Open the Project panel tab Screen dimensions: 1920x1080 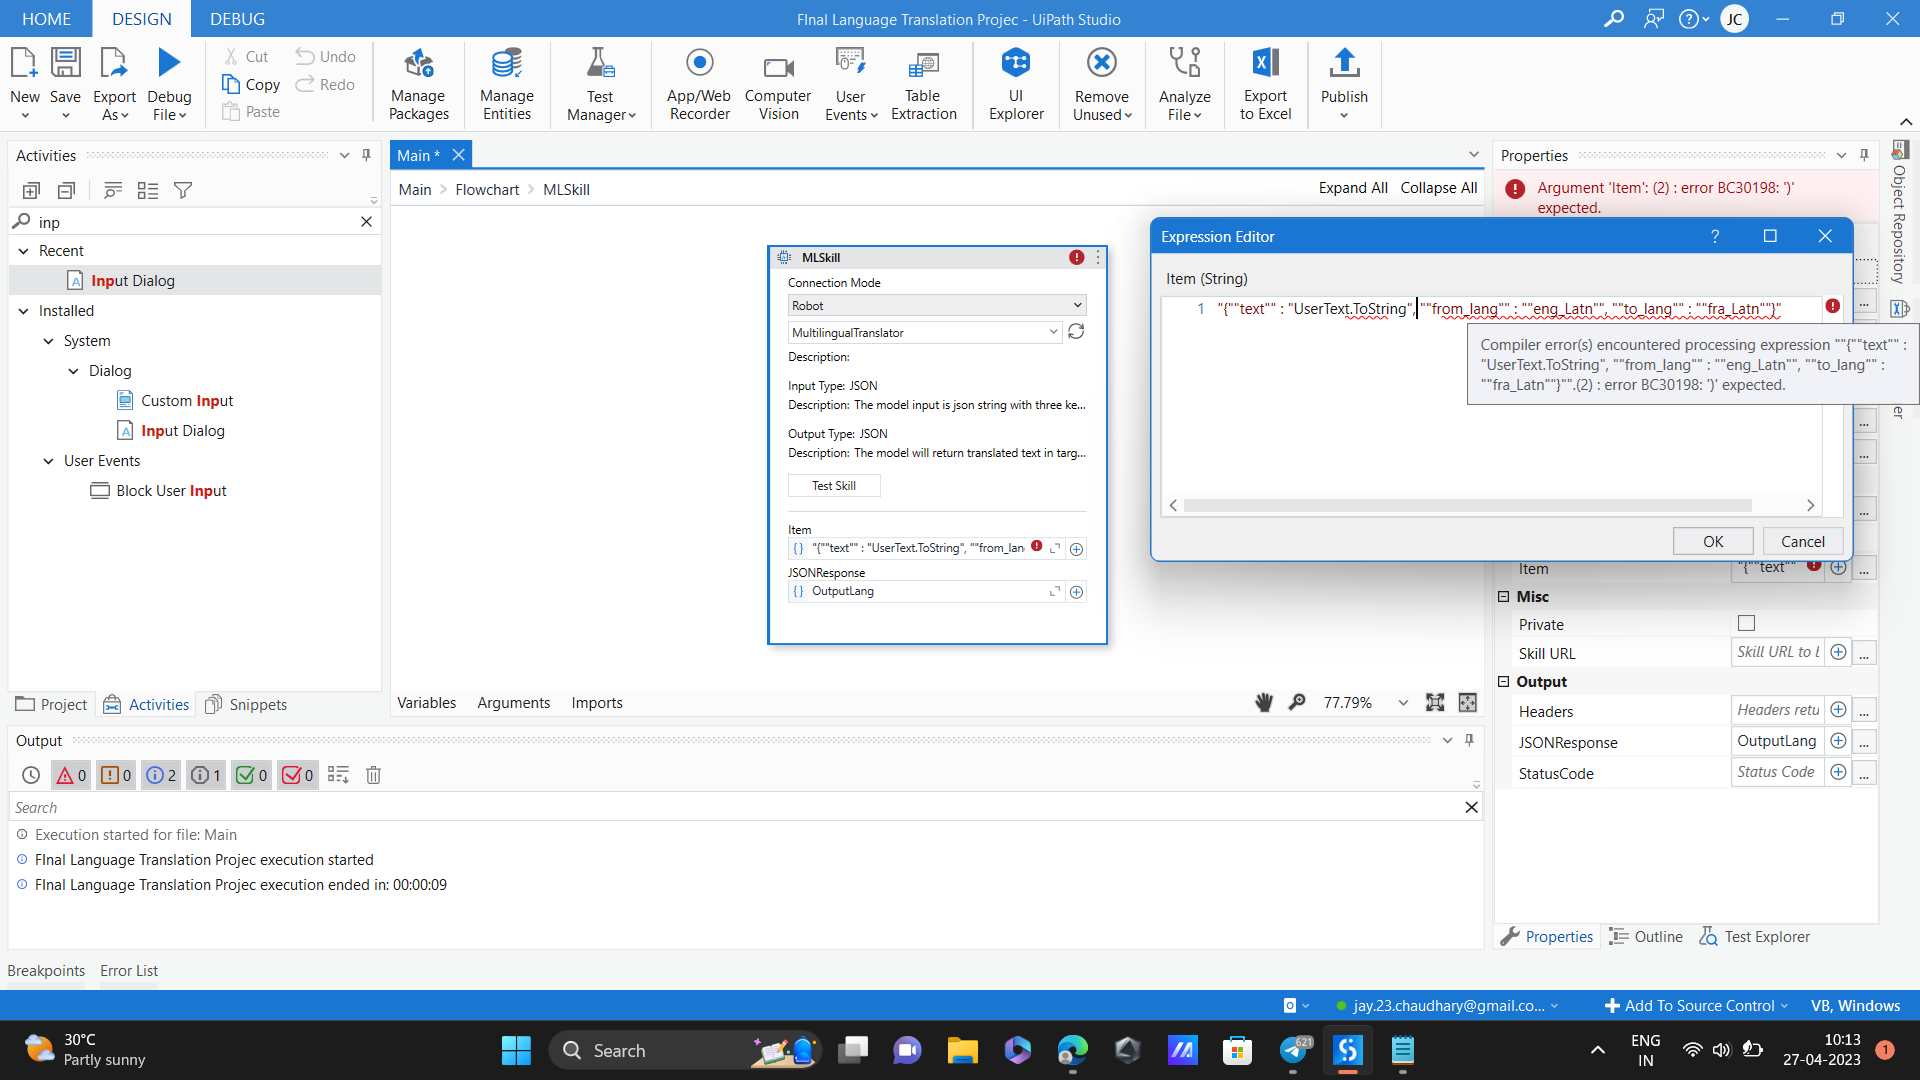point(52,704)
